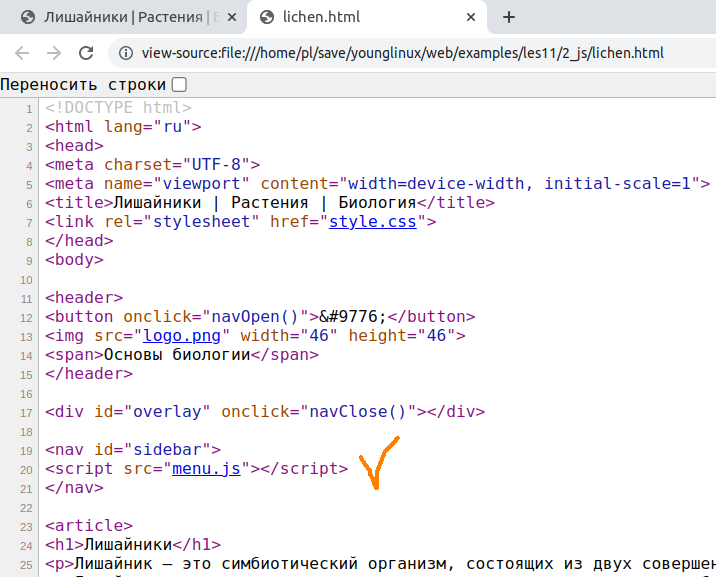The height and width of the screenshot is (577, 716).
Task: Close the lichen.html tab
Action: tap(471, 17)
